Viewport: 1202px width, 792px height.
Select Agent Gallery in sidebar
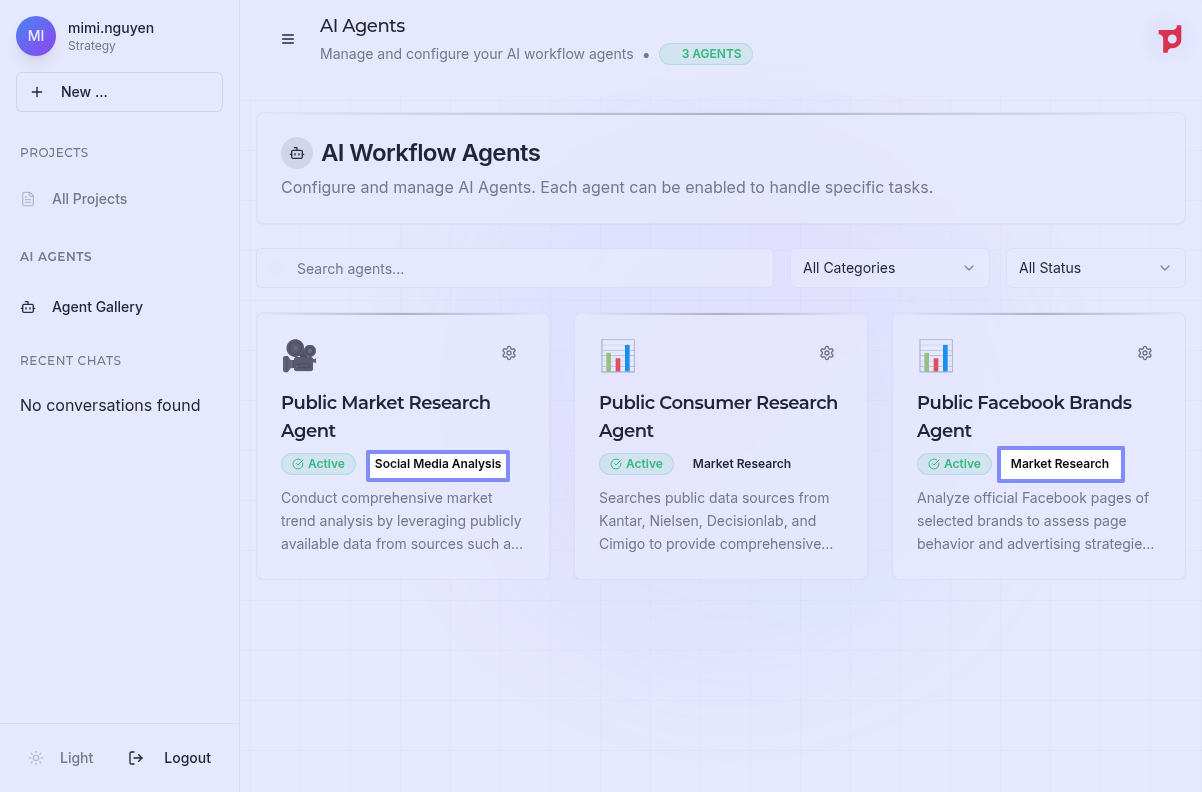[x=97, y=307]
